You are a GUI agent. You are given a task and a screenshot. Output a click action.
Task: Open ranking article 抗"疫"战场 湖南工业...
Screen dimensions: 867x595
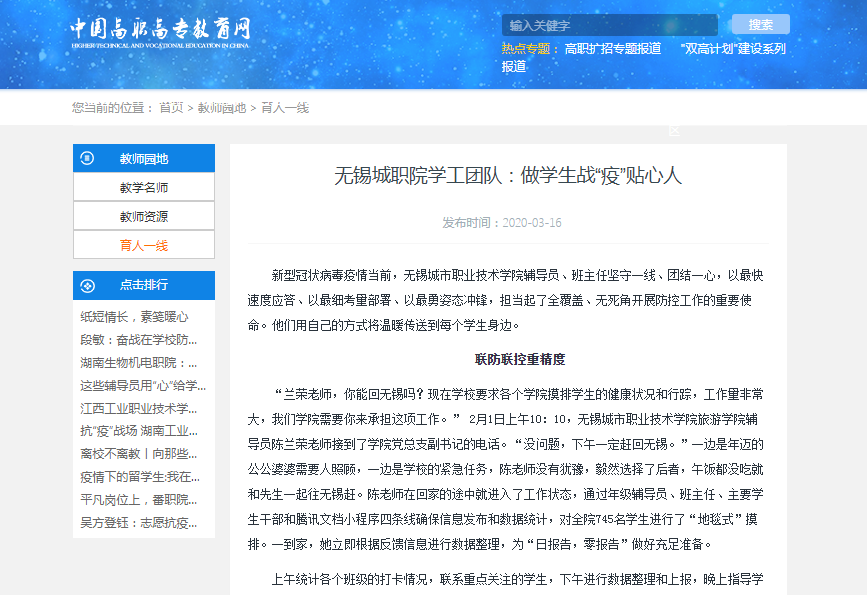(139, 431)
